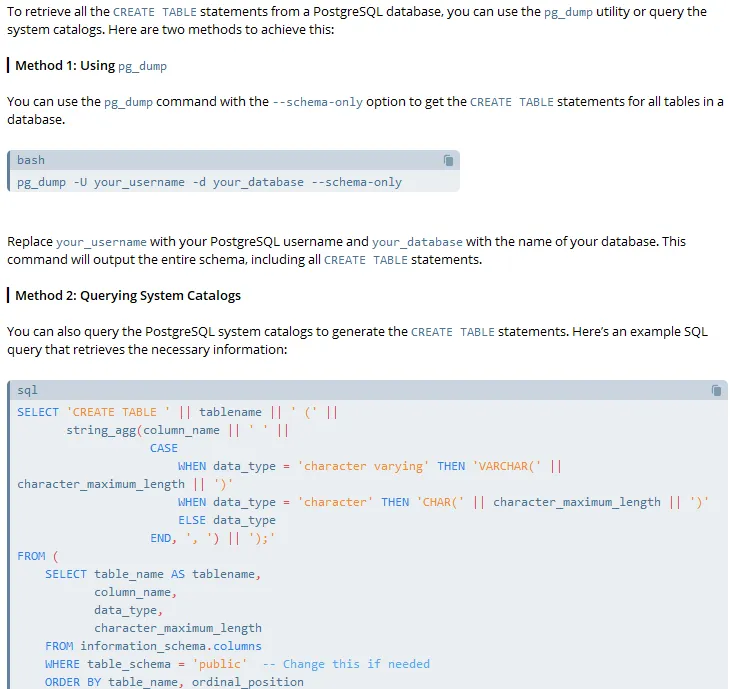Copy the bash code block
Image resolution: width=730 pixels, height=689 pixels.
coord(449,160)
